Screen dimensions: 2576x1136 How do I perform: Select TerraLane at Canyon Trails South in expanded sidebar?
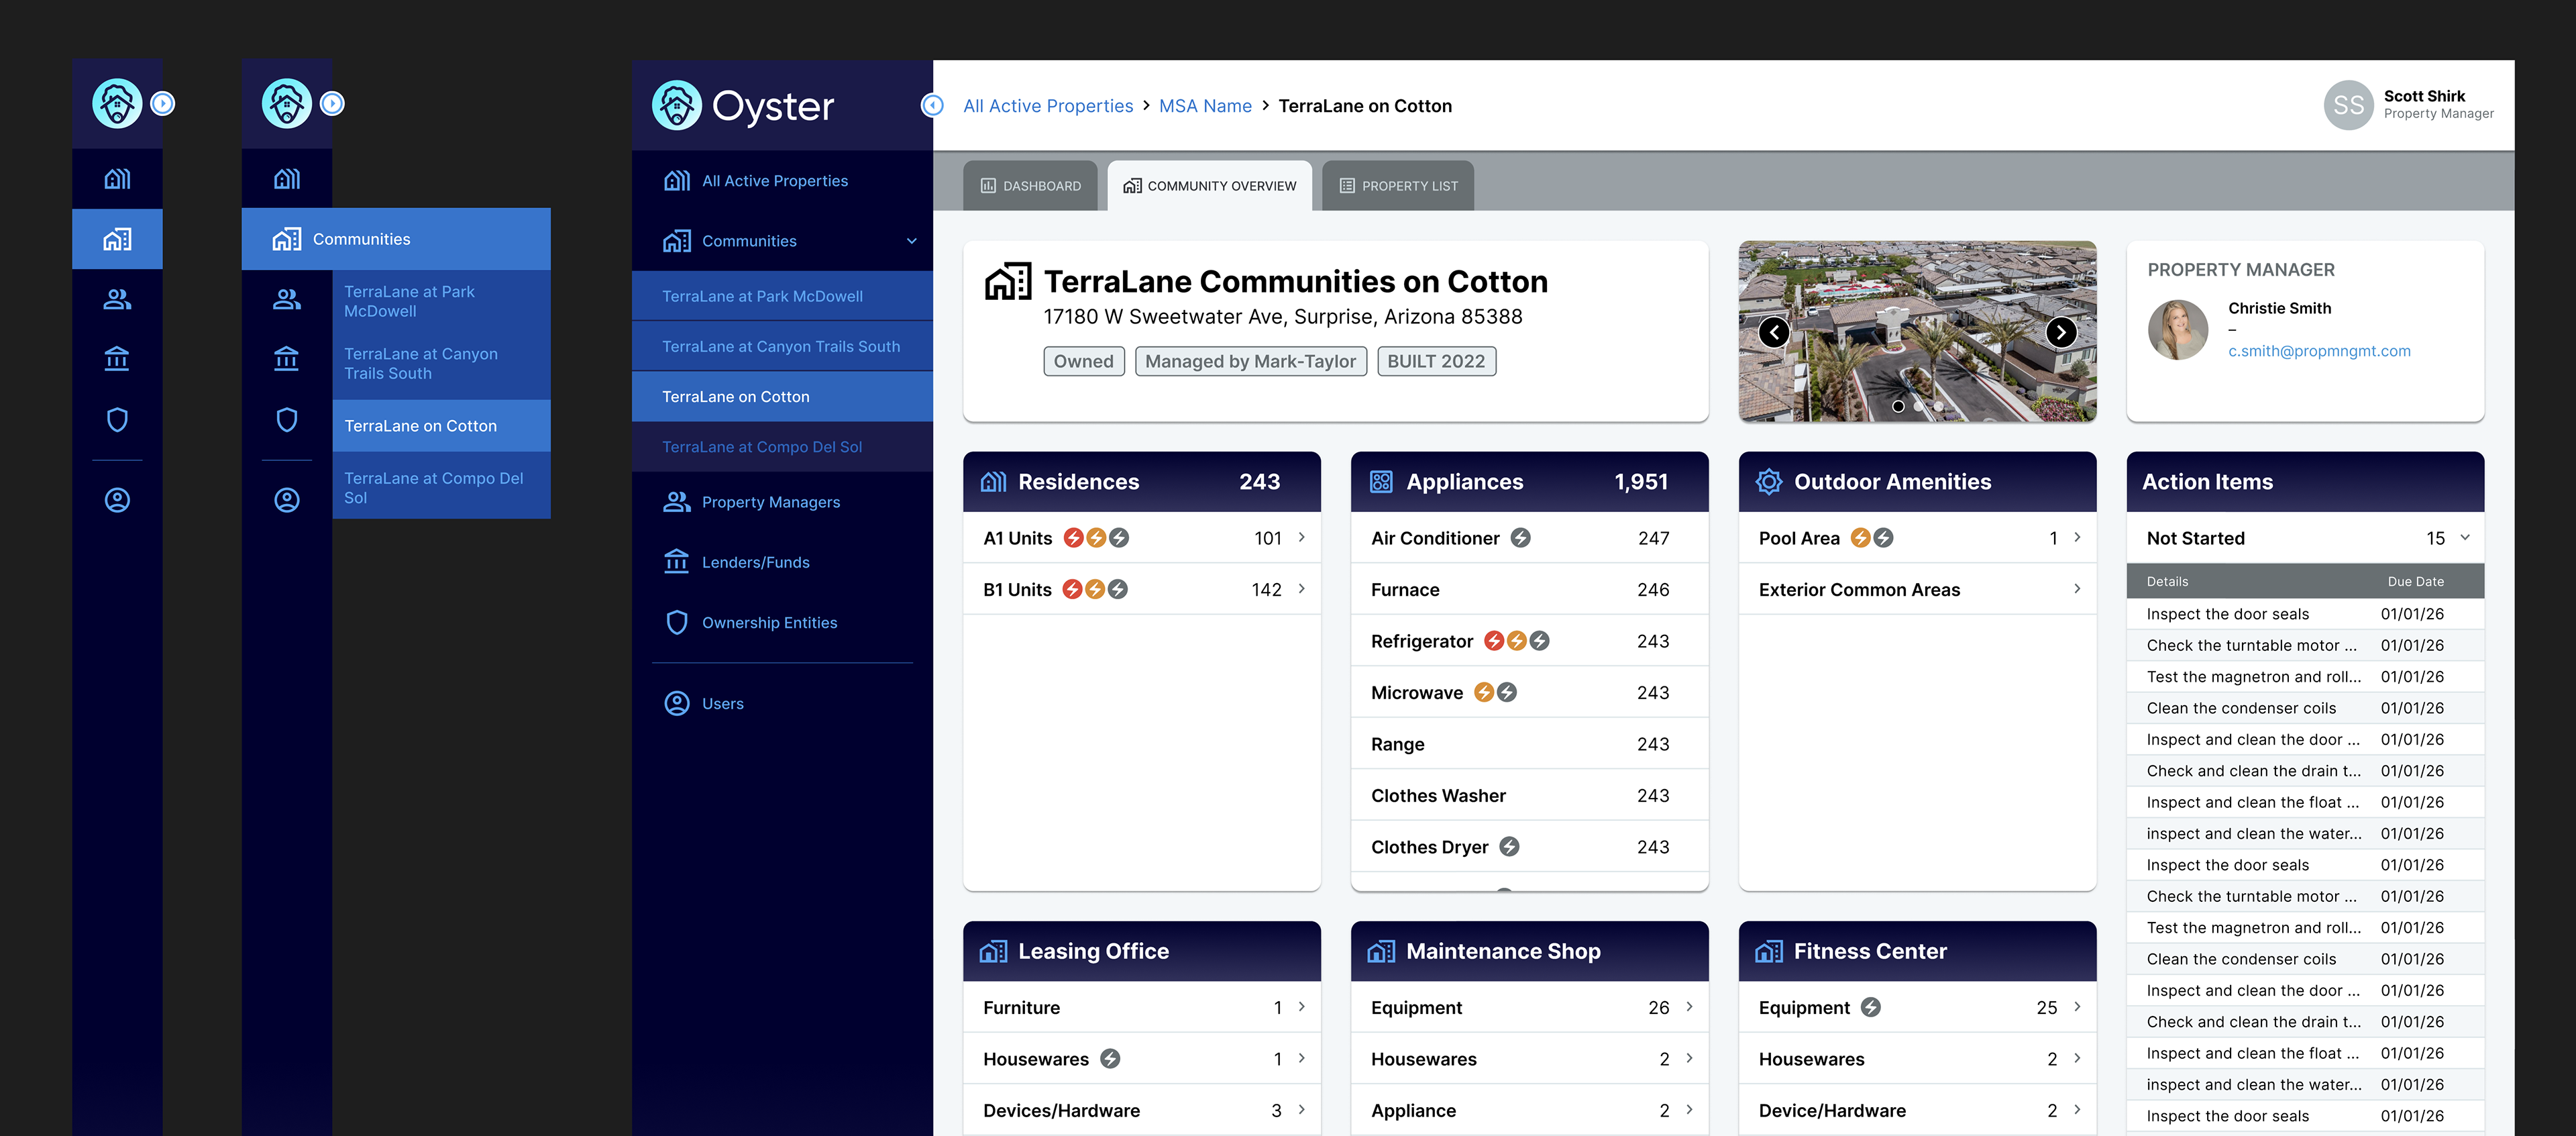[x=782, y=346]
